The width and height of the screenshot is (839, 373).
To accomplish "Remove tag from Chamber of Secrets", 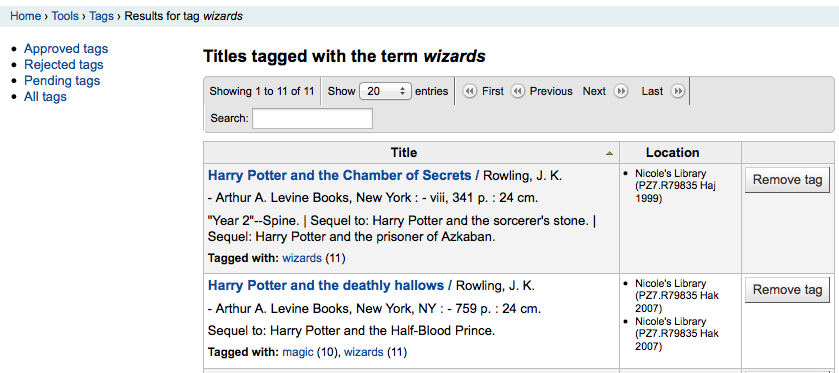I will [x=787, y=180].
